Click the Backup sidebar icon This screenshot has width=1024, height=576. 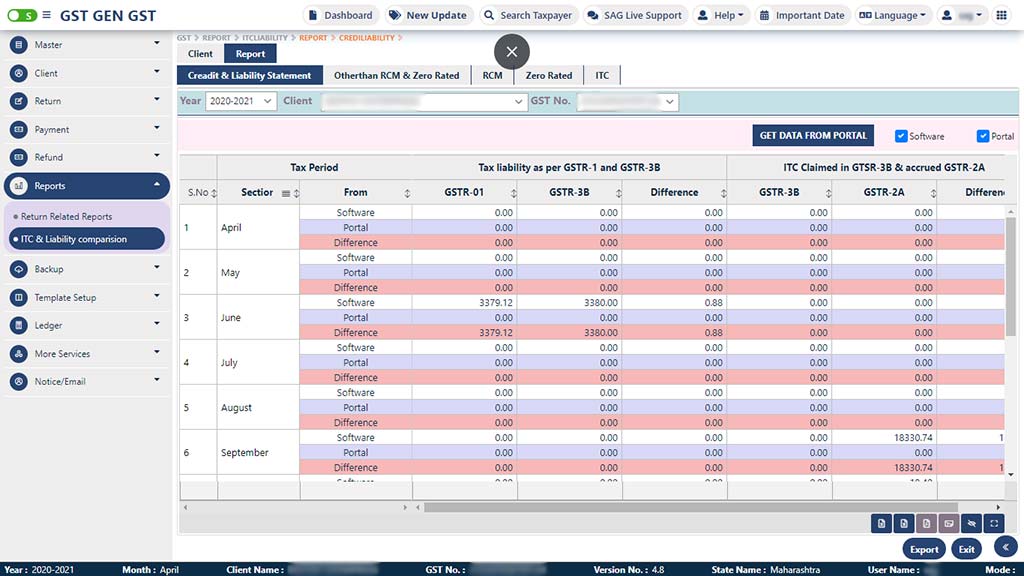pyautogui.click(x=18, y=269)
